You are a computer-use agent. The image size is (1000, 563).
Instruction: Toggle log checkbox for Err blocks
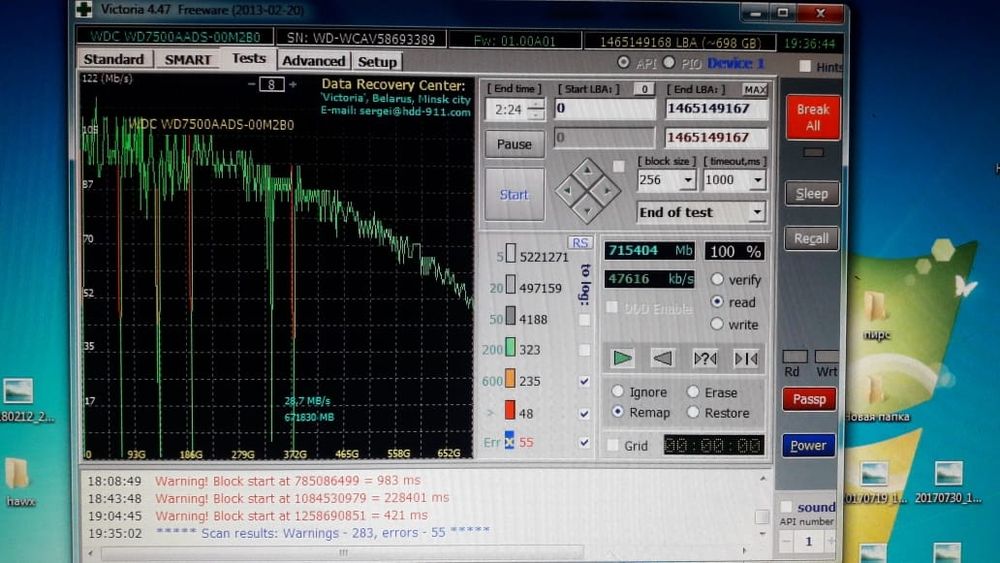[584, 442]
